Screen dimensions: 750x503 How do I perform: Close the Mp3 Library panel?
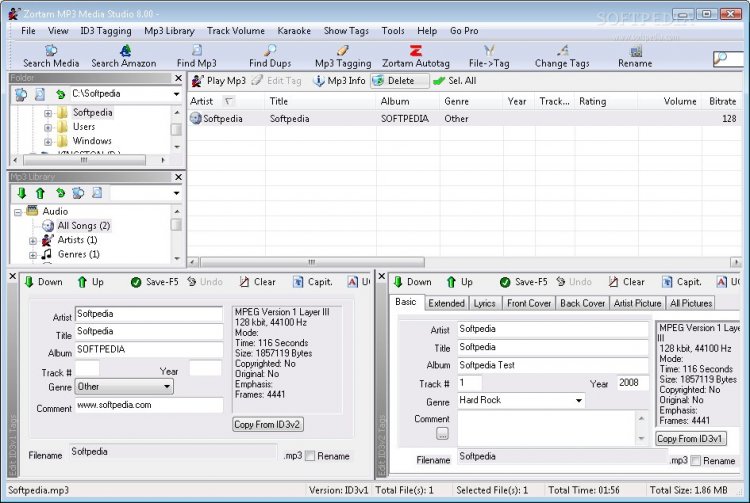(178, 177)
